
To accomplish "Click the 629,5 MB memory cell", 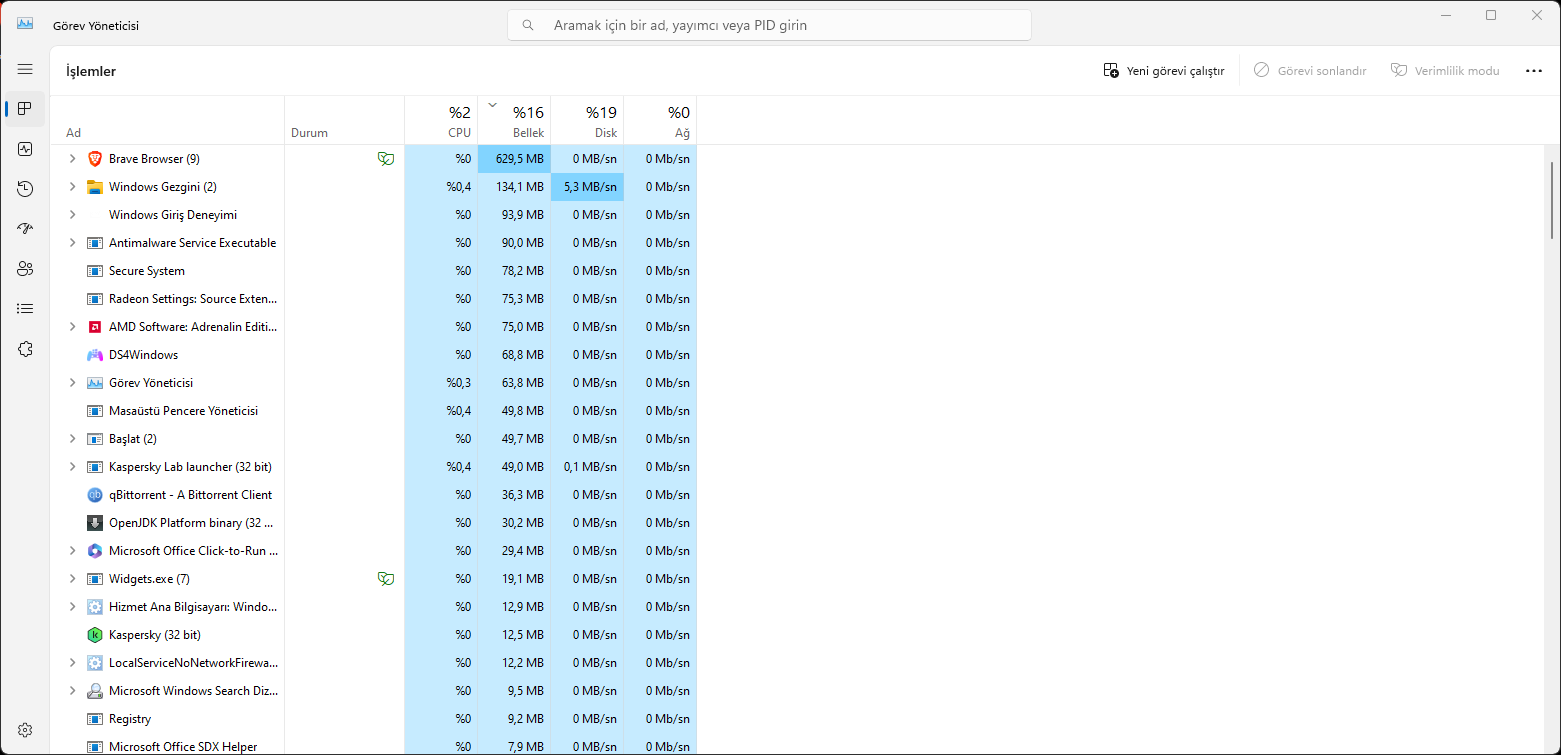I will click(514, 158).
